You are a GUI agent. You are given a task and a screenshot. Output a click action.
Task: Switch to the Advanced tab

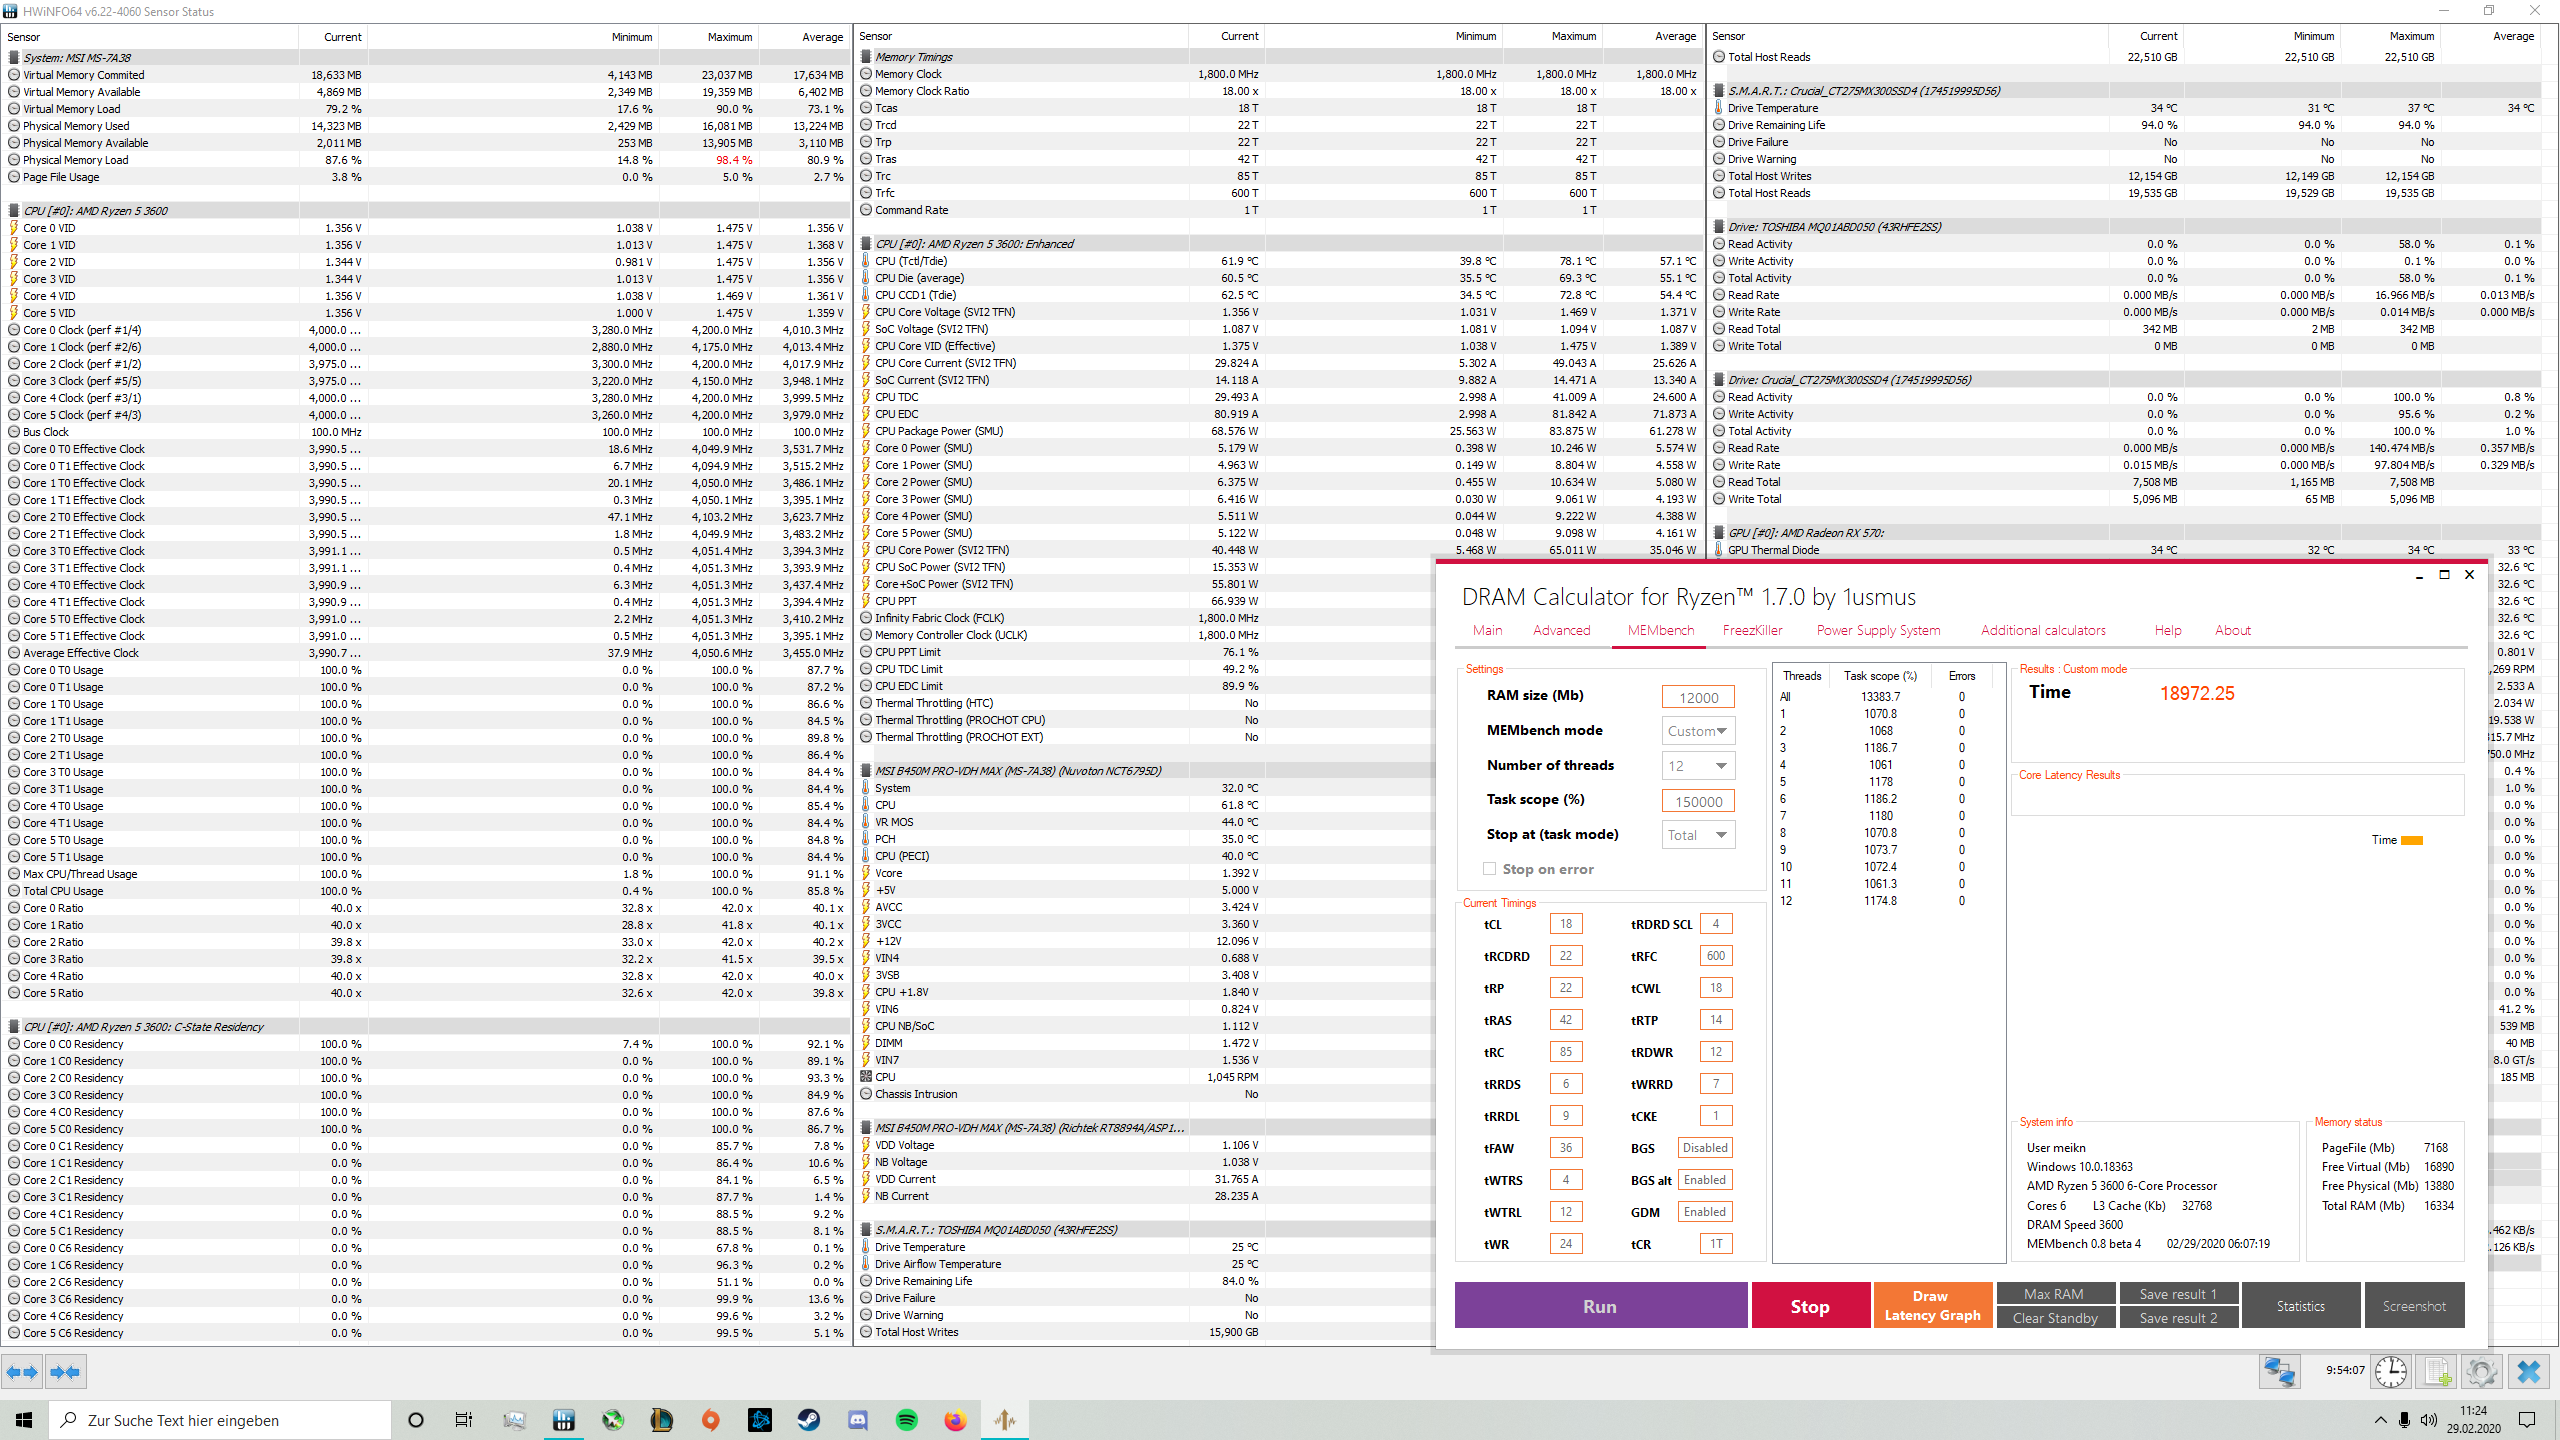point(1561,630)
